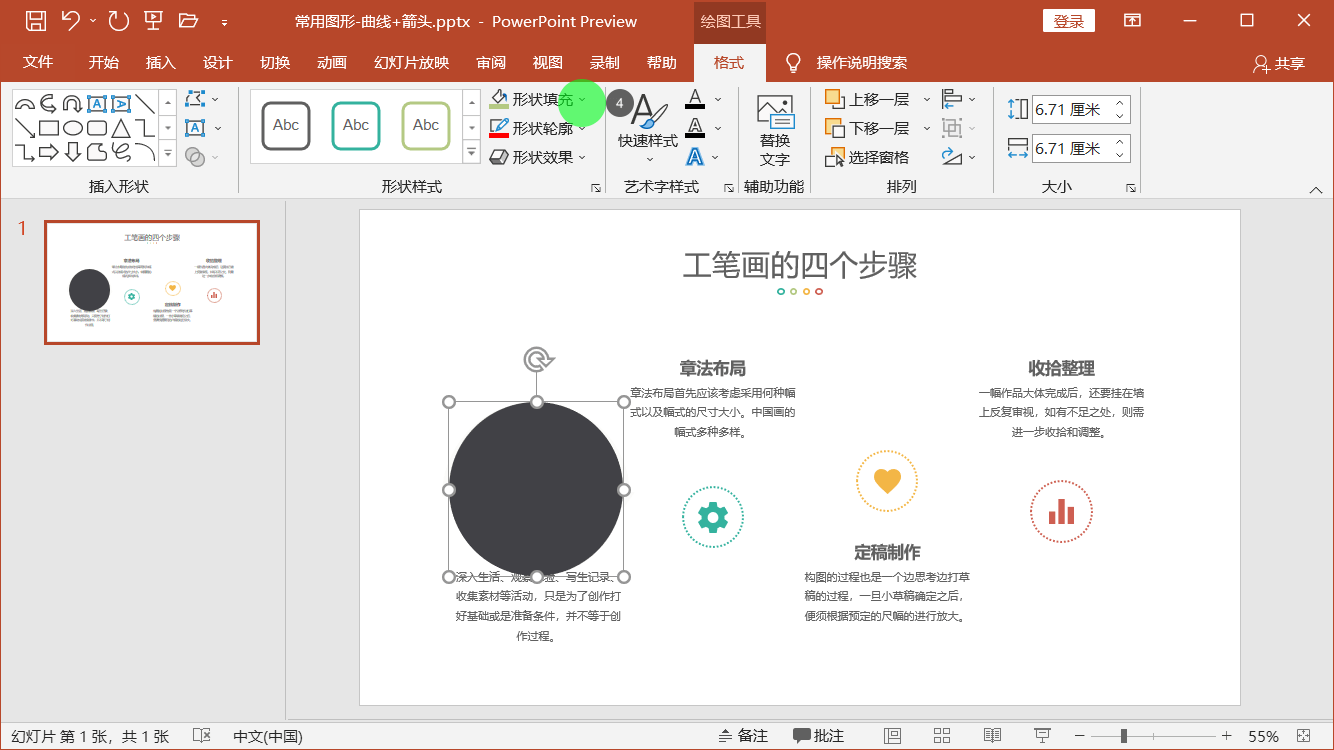Click Slide Show icon in status bar

(1042, 736)
